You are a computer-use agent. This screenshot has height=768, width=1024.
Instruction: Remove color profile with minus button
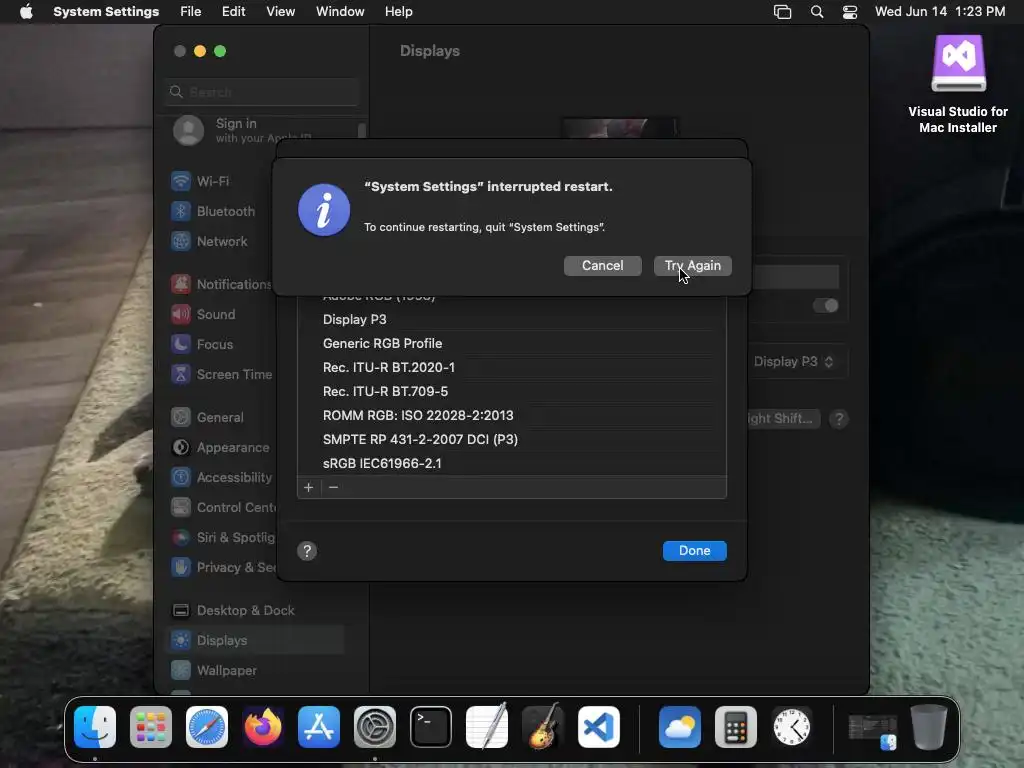(x=333, y=487)
